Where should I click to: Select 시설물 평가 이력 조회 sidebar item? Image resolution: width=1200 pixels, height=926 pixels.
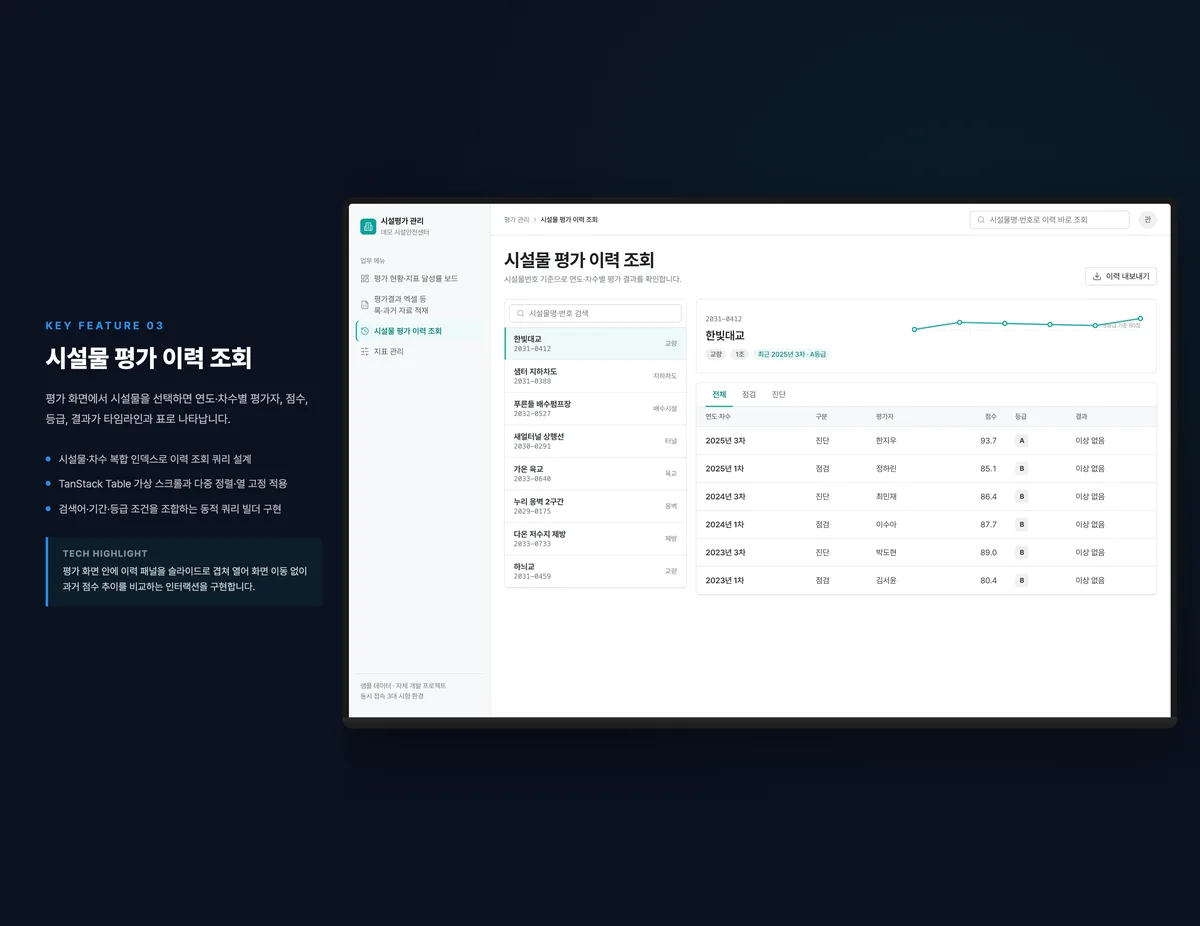click(419, 331)
